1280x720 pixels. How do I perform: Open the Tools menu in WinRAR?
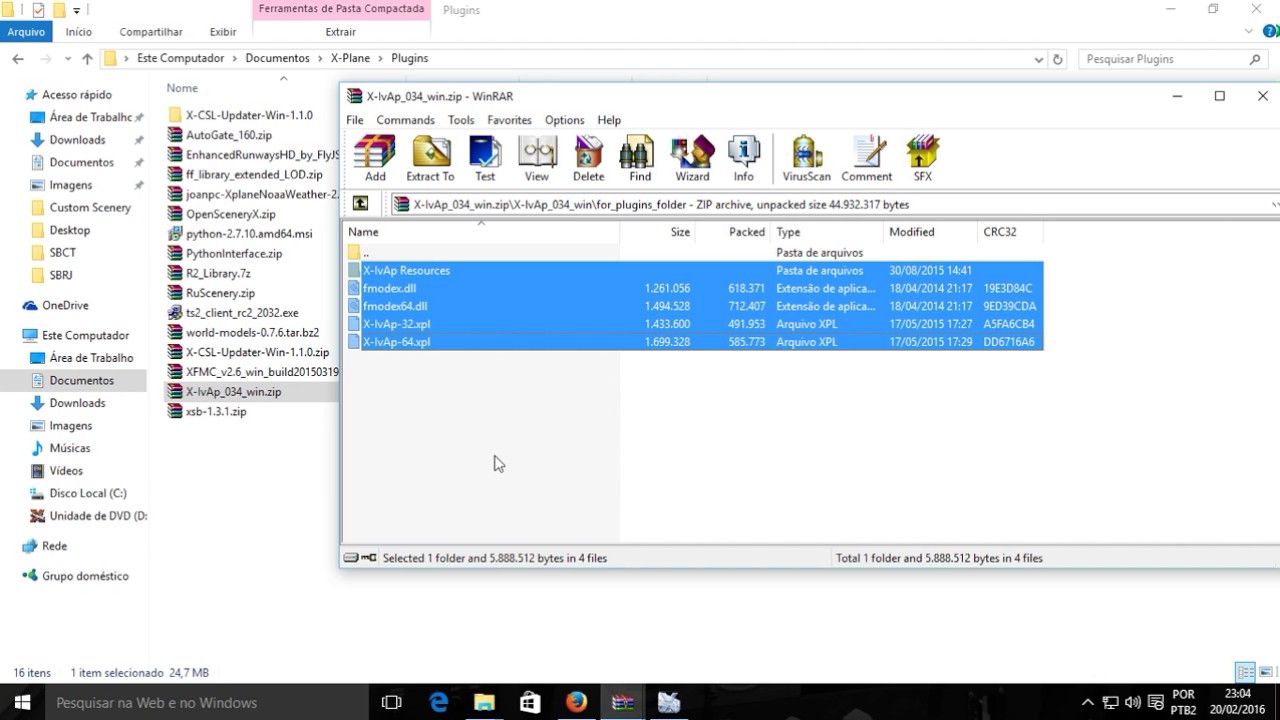(461, 120)
